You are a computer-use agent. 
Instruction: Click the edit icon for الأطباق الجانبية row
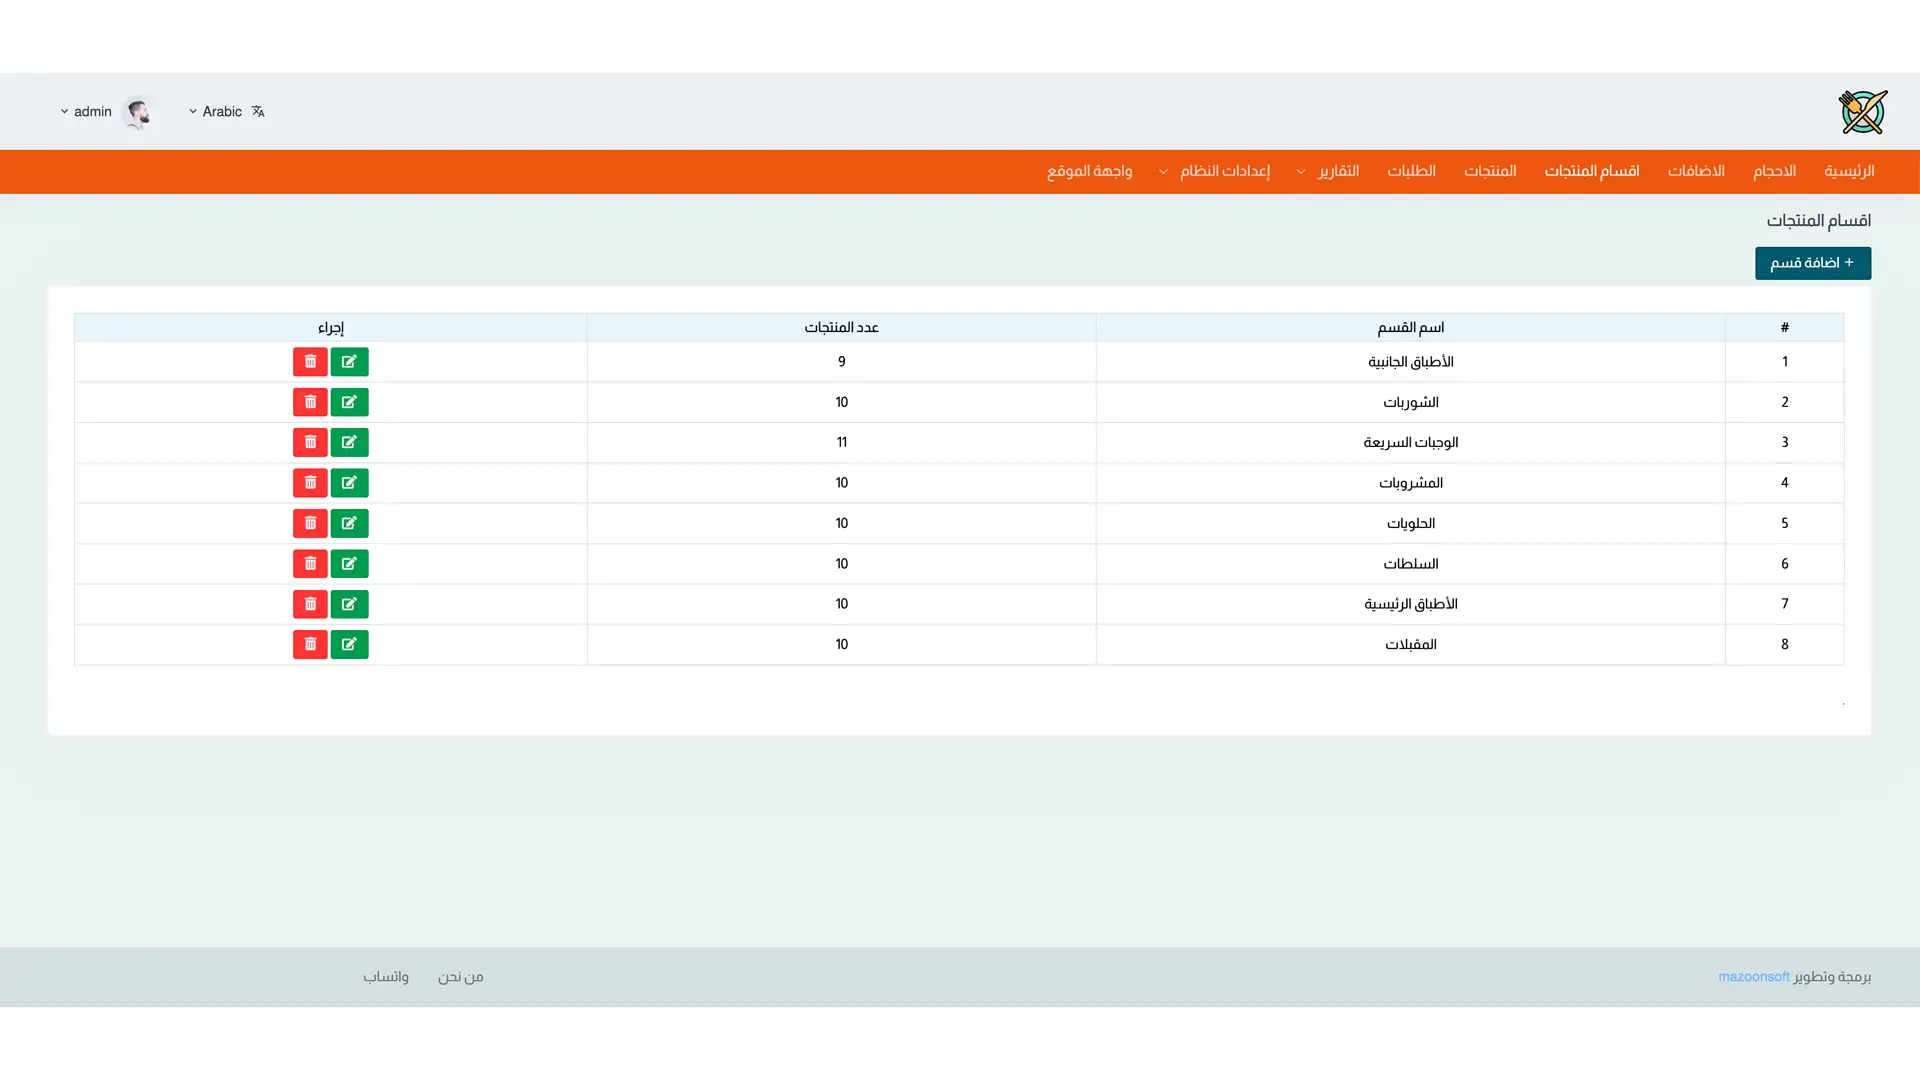(349, 362)
